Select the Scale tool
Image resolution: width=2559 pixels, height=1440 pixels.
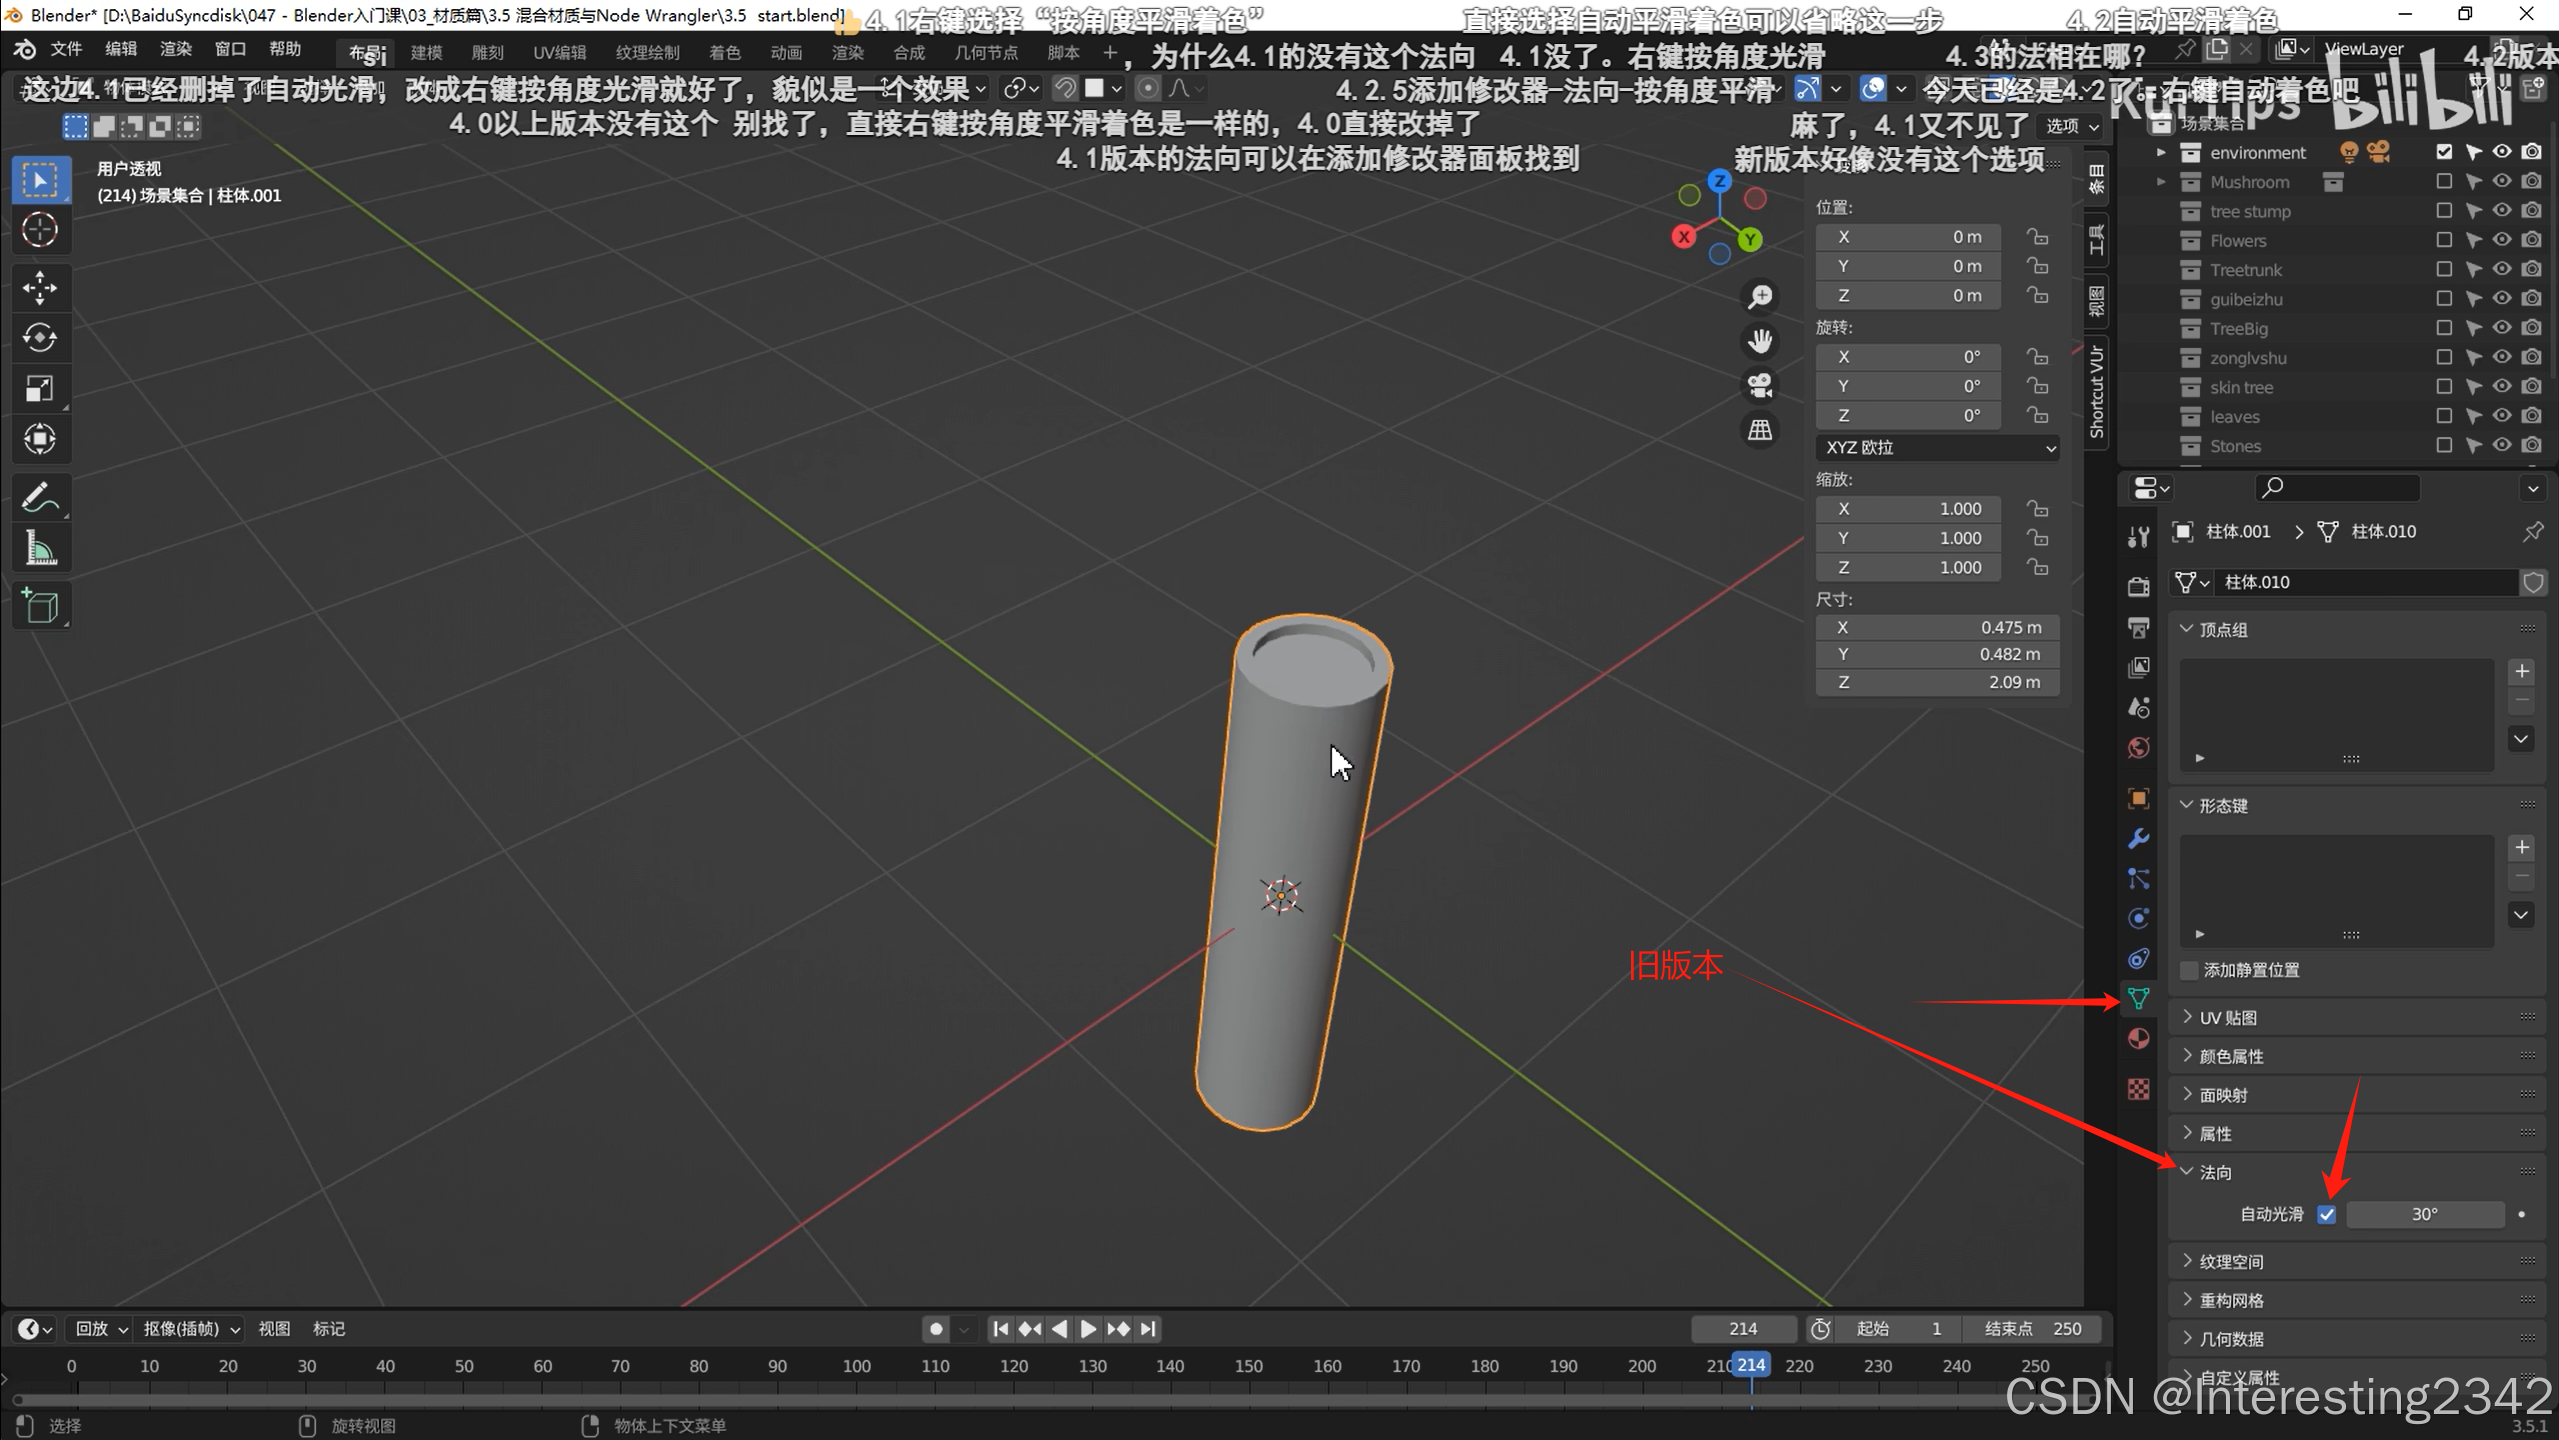point(40,388)
